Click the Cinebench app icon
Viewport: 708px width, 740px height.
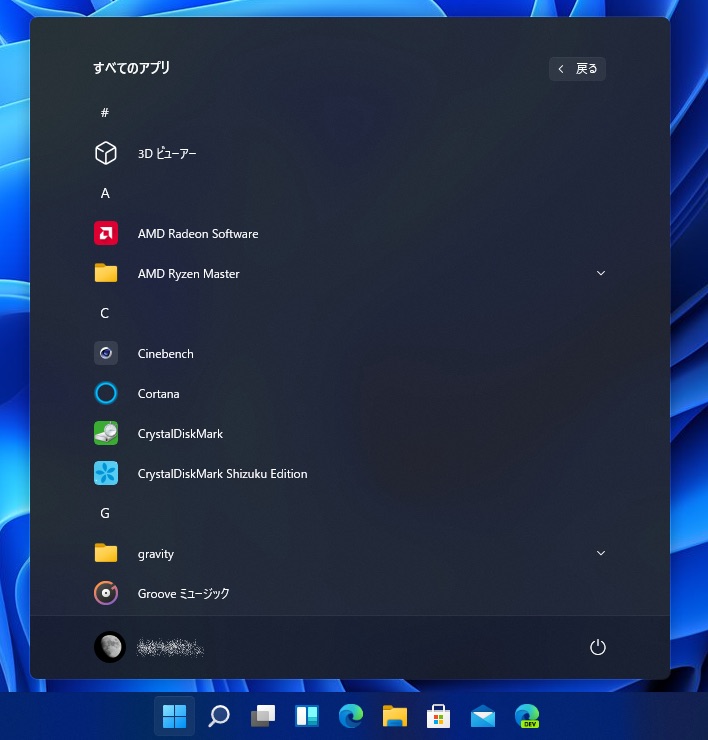click(x=106, y=353)
